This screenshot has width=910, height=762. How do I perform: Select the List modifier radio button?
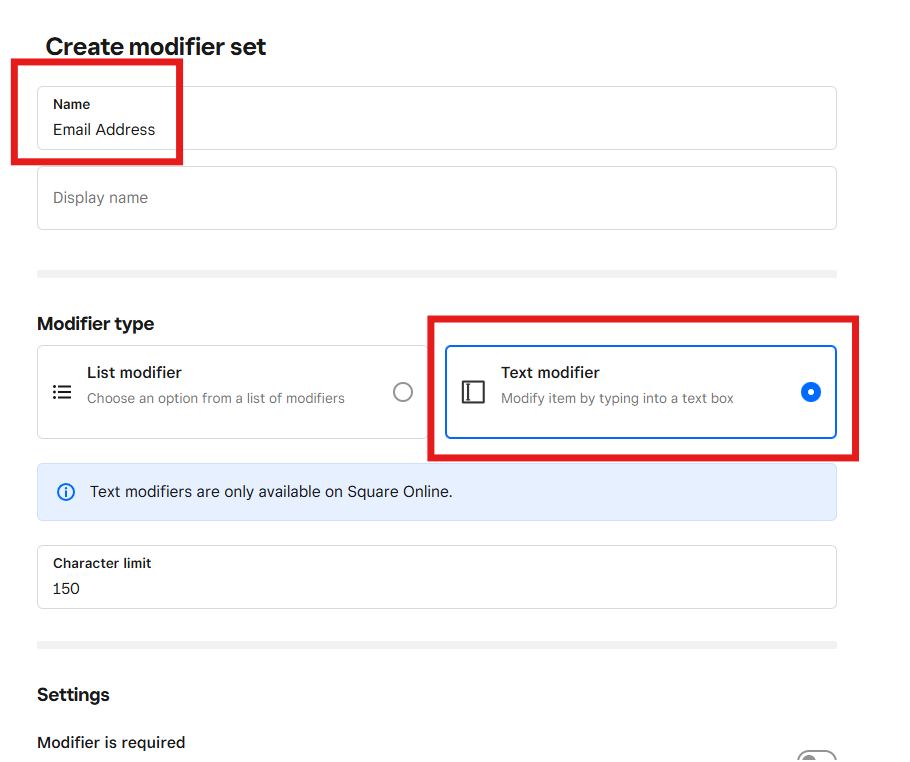pyautogui.click(x=403, y=392)
